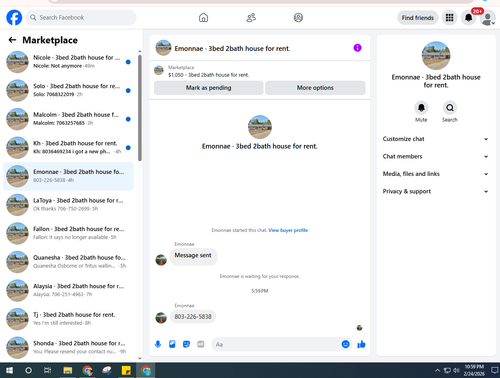Open the emoji picker in message box
Screen dimensions: 500x378
(346, 344)
